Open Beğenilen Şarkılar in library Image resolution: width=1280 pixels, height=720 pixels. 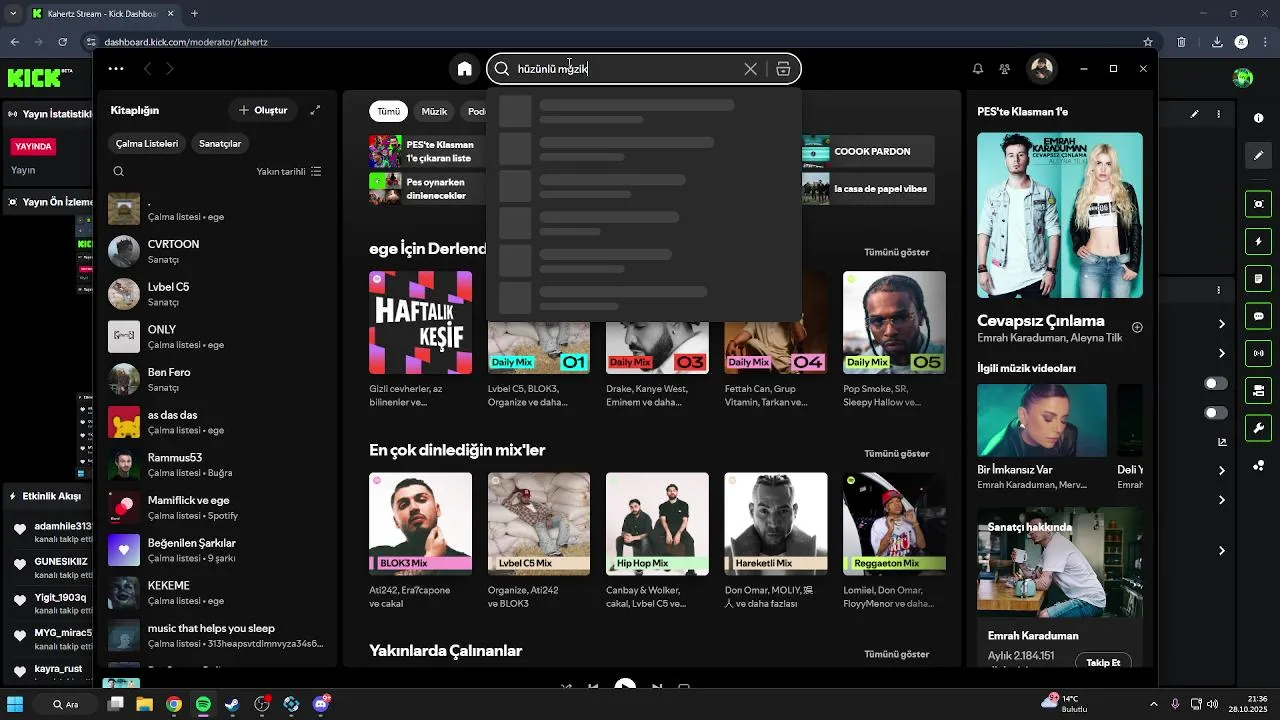(217, 550)
